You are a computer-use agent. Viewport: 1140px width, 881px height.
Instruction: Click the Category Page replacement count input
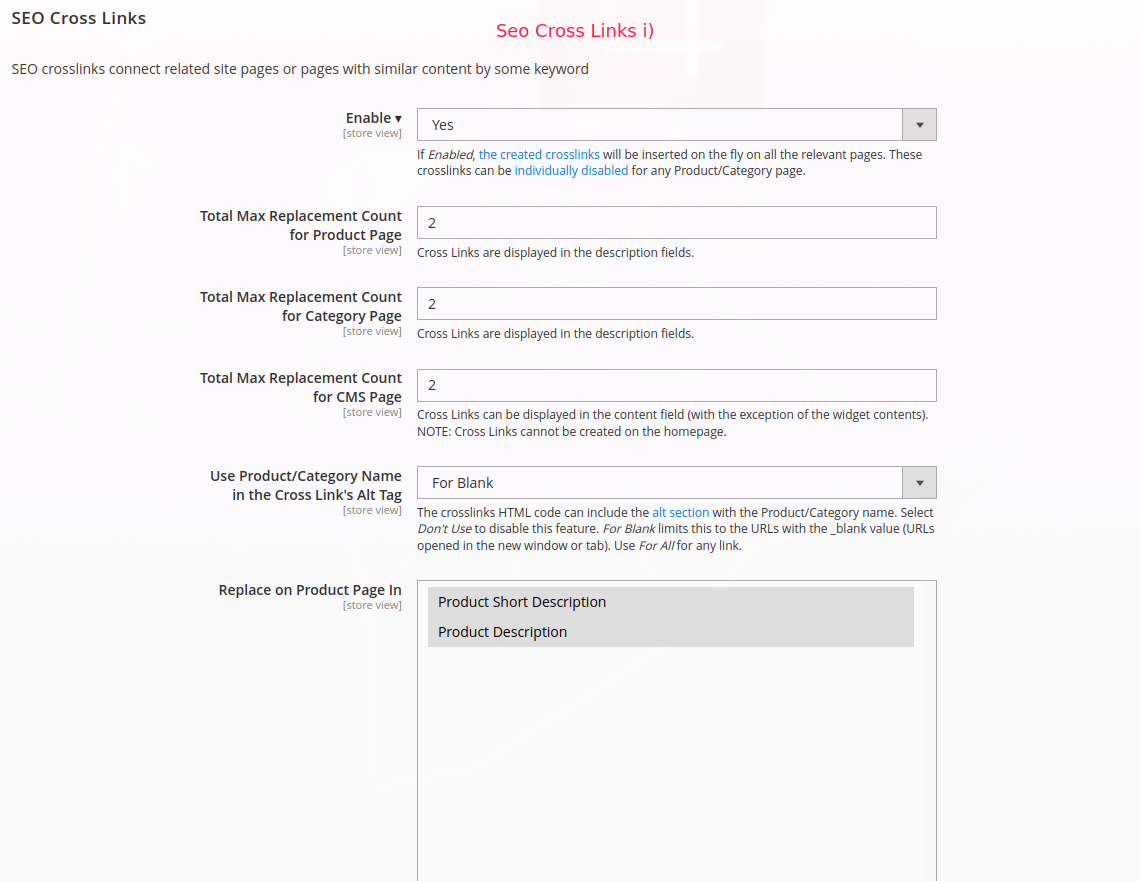click(676, 304)
